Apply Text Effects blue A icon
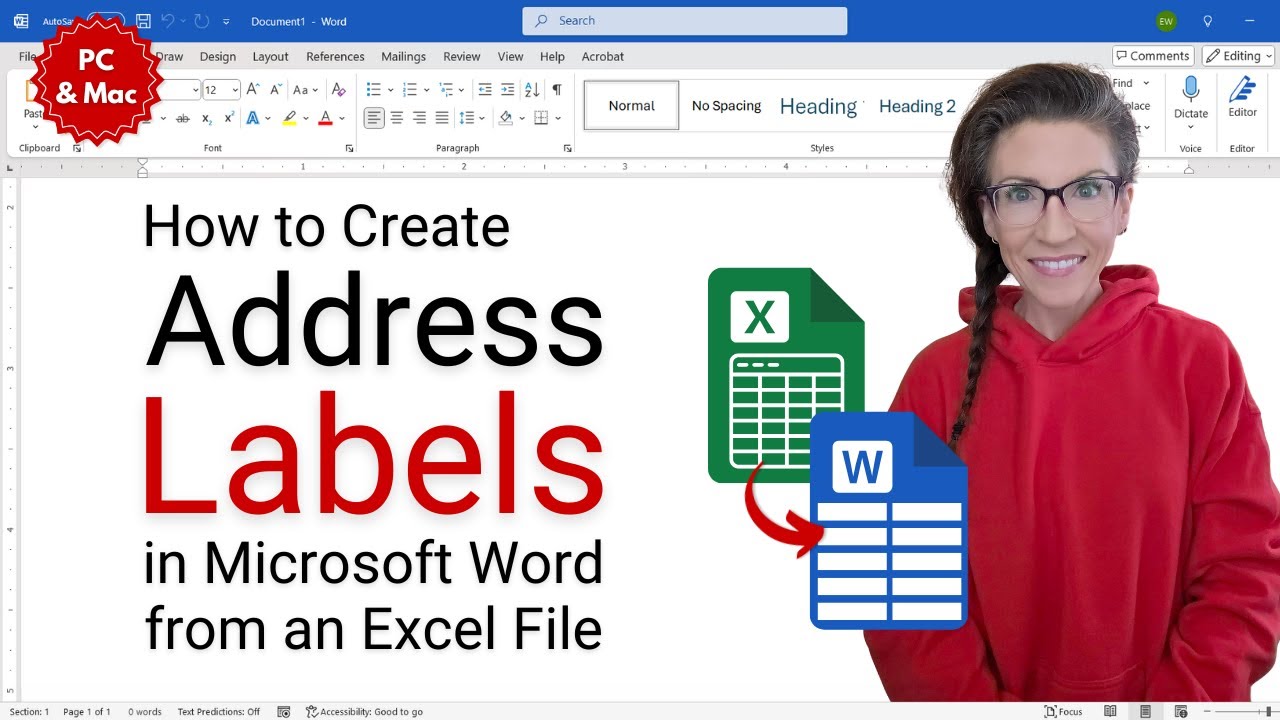The height and width of the screenshot is (720, 1280). 253,118
